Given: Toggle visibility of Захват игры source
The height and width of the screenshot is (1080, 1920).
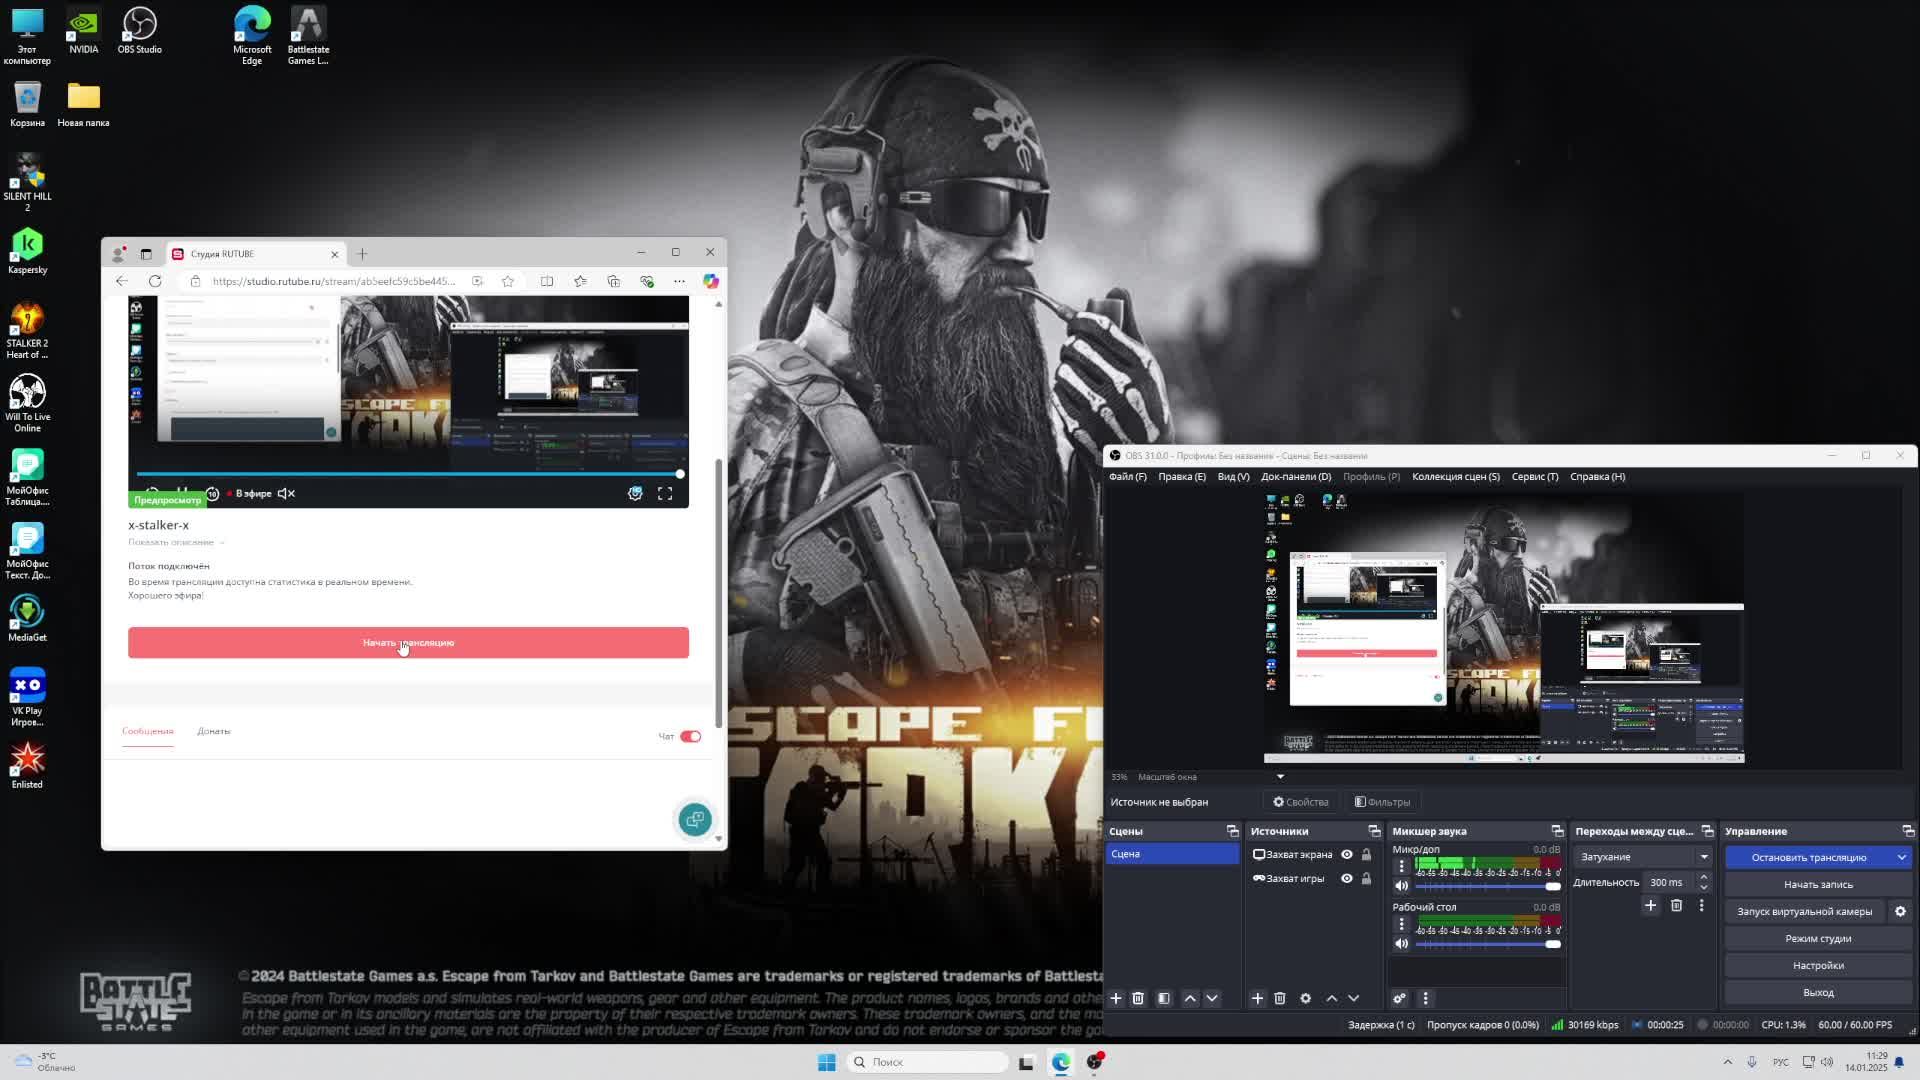Looking at the screenshot, I should click(1347, 878).
